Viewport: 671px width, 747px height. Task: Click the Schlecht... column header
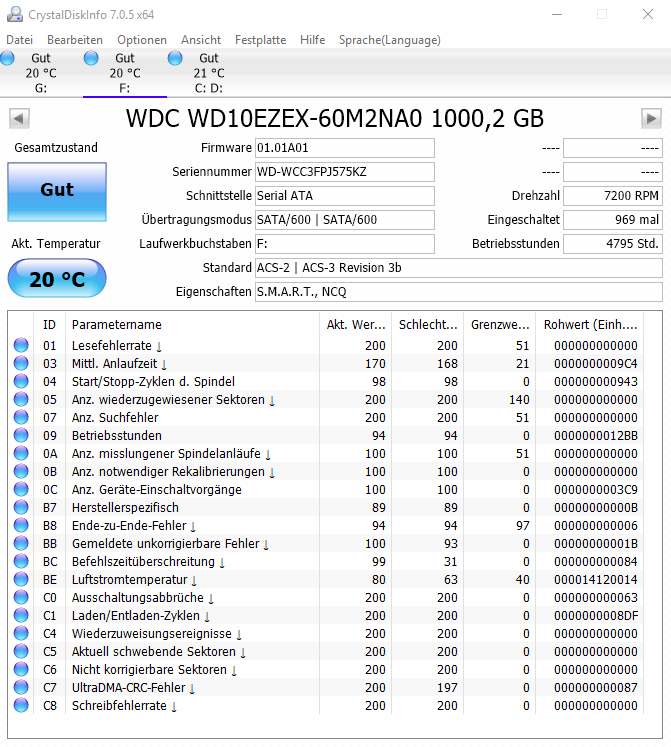(x=428, y=324)
